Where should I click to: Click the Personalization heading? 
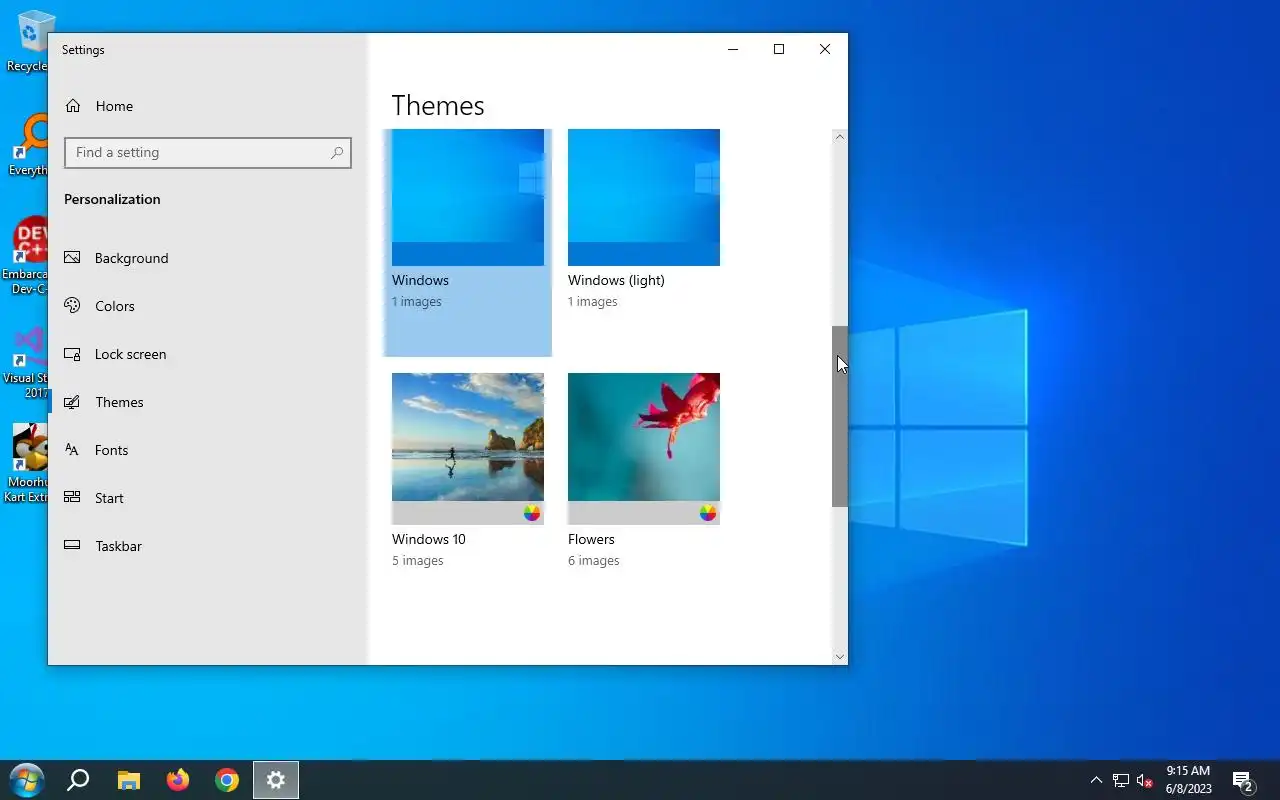tap(112, 199)
